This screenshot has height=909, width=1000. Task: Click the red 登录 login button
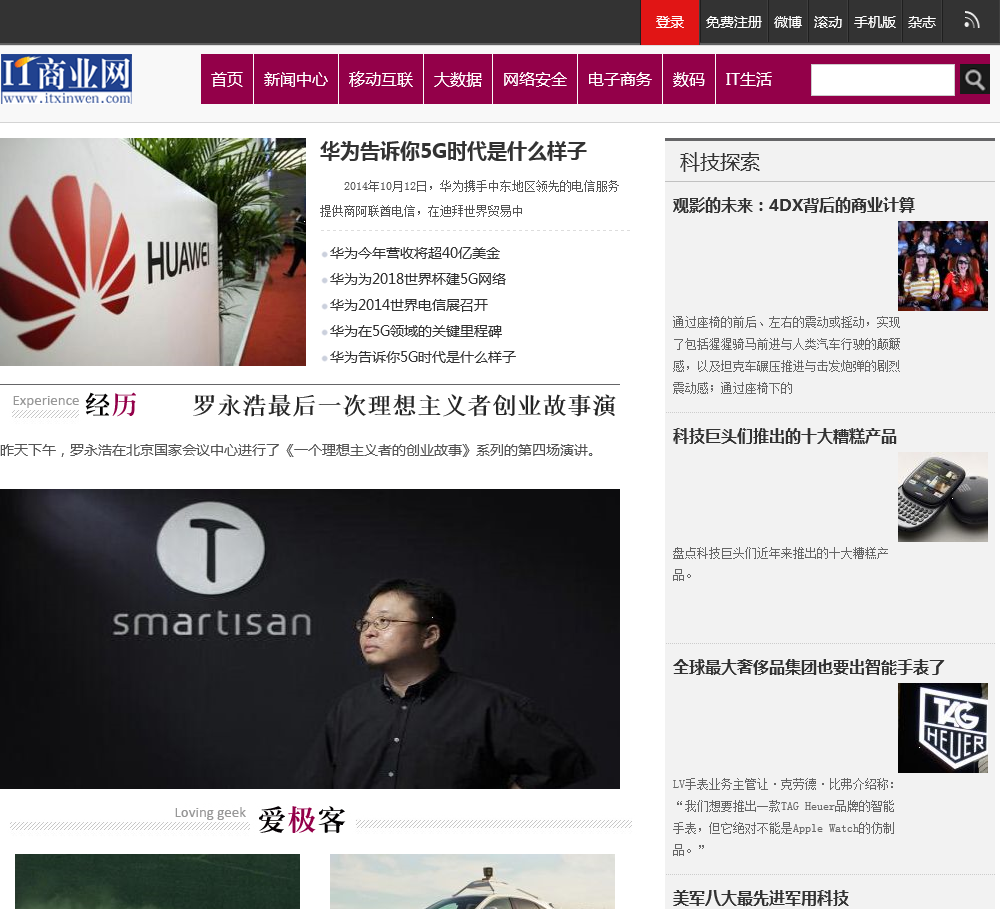click(x=670, y=22)
